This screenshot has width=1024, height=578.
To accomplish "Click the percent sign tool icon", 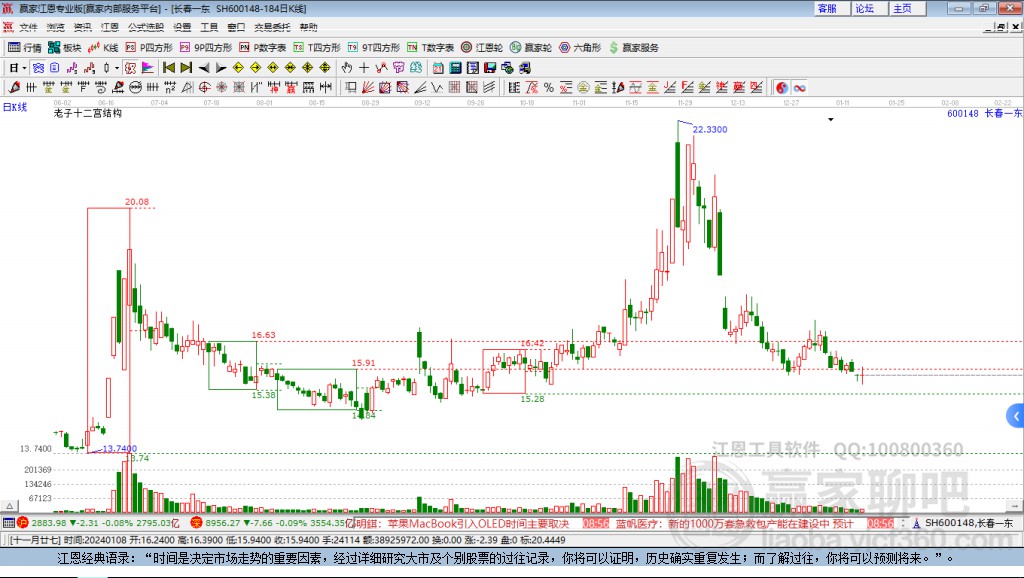I will click(549, 87).
